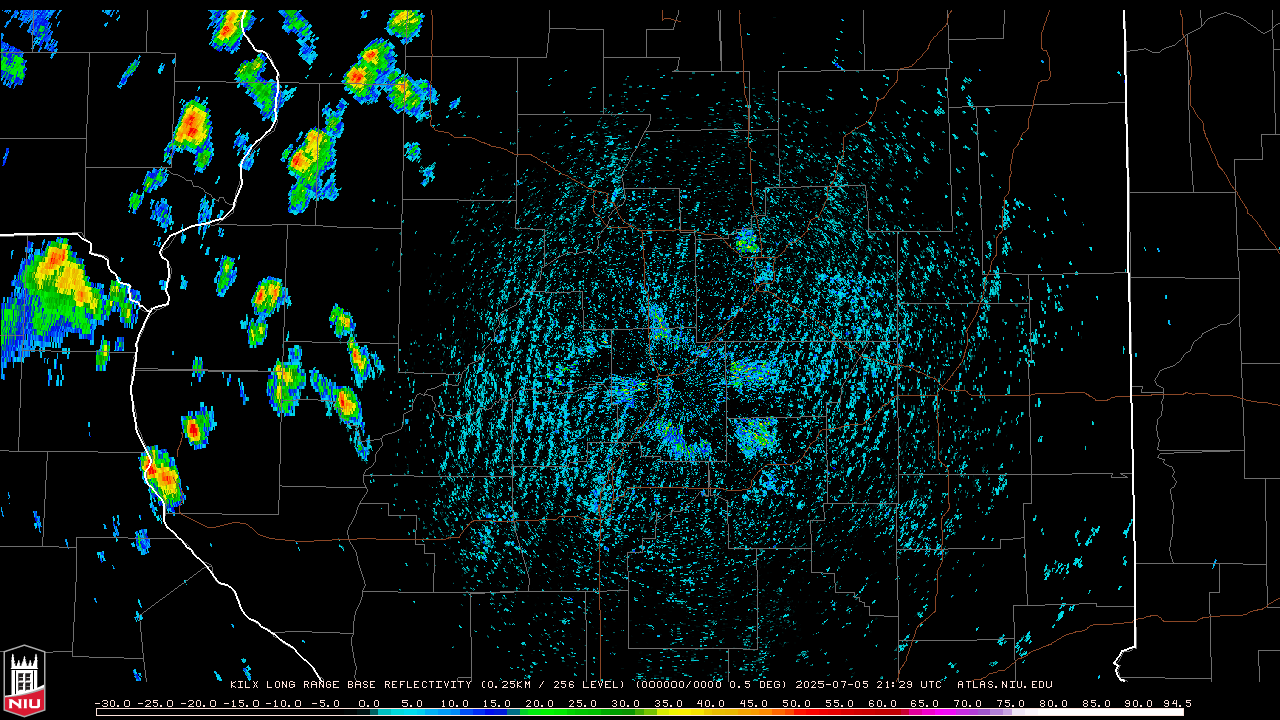
Task: Click the 75.0 scale label
Action: coord(1010,703)
